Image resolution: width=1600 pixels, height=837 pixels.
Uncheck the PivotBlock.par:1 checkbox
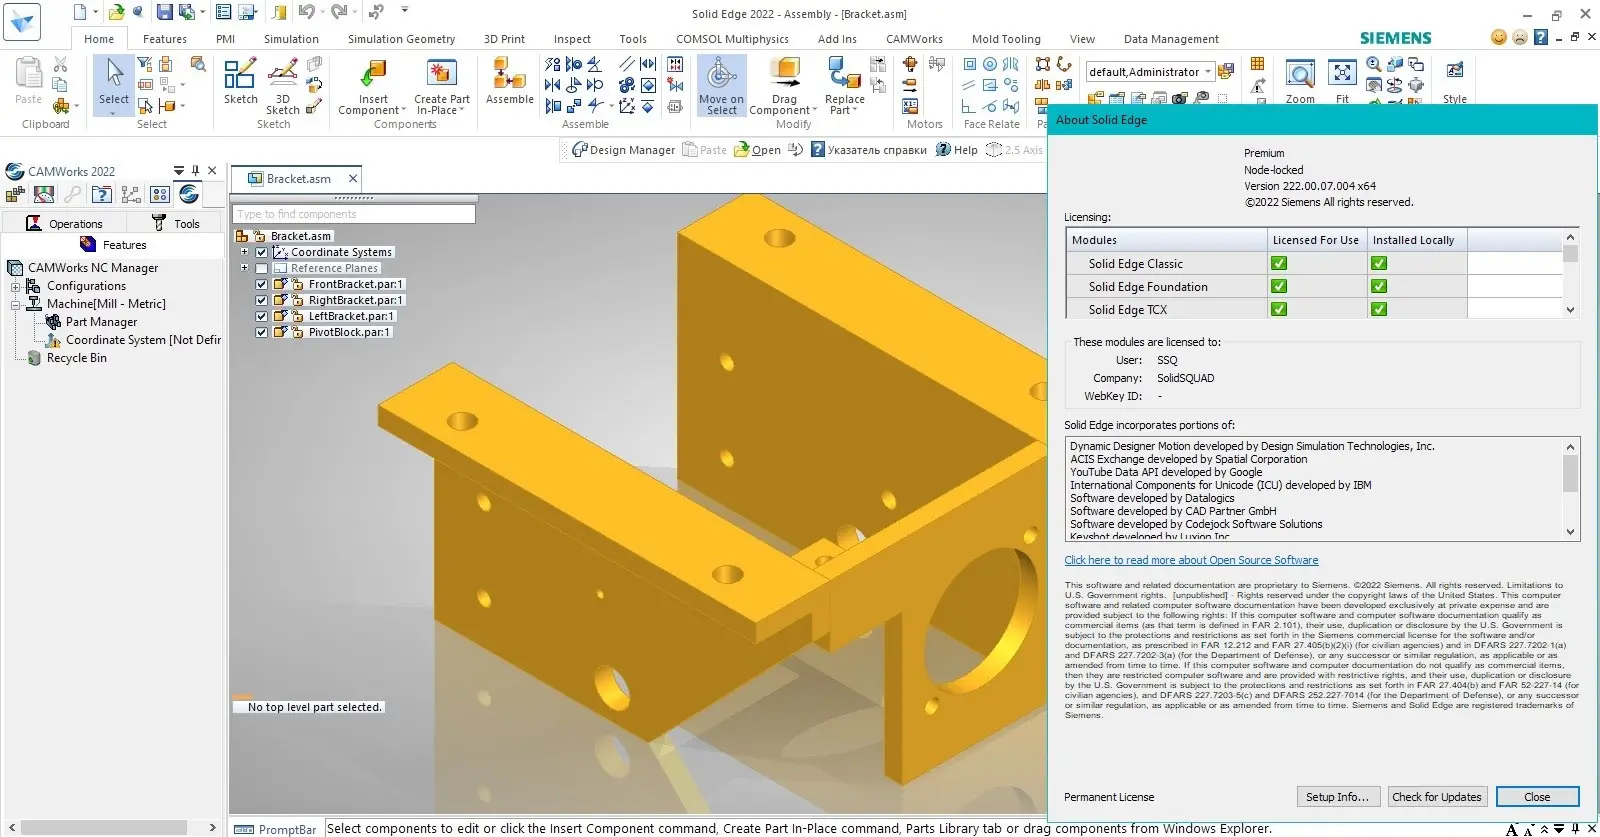261,332
